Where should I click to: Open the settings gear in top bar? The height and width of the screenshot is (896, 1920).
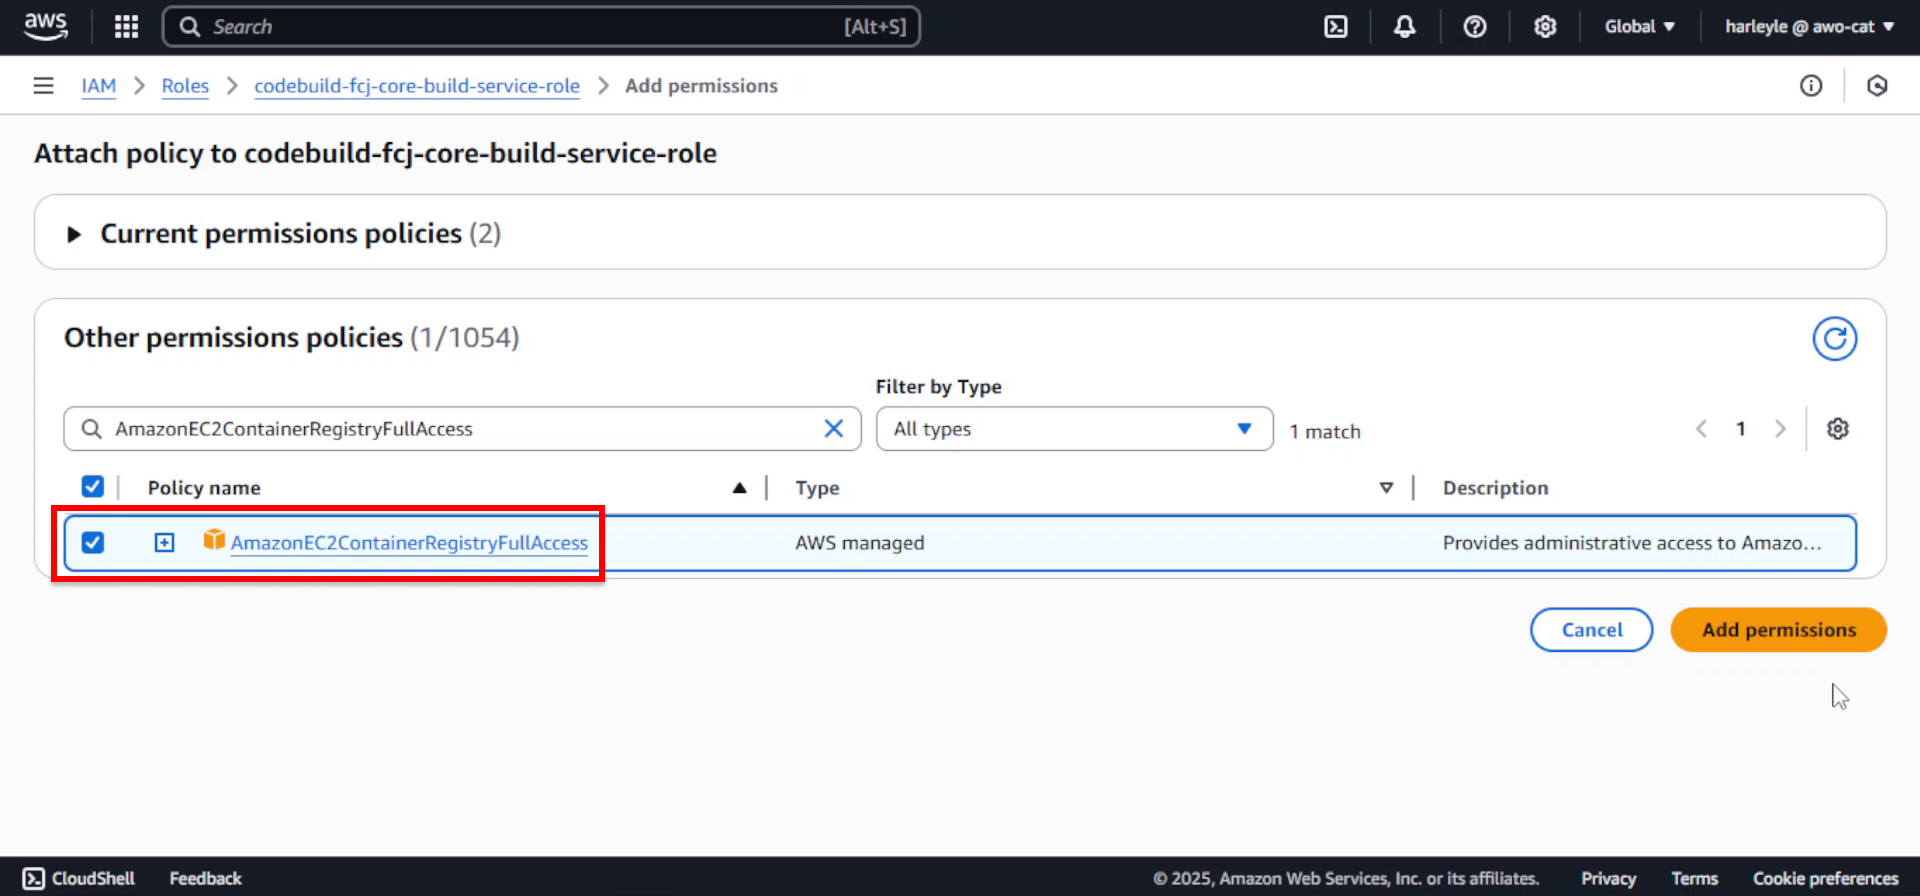coord(1545,27)
